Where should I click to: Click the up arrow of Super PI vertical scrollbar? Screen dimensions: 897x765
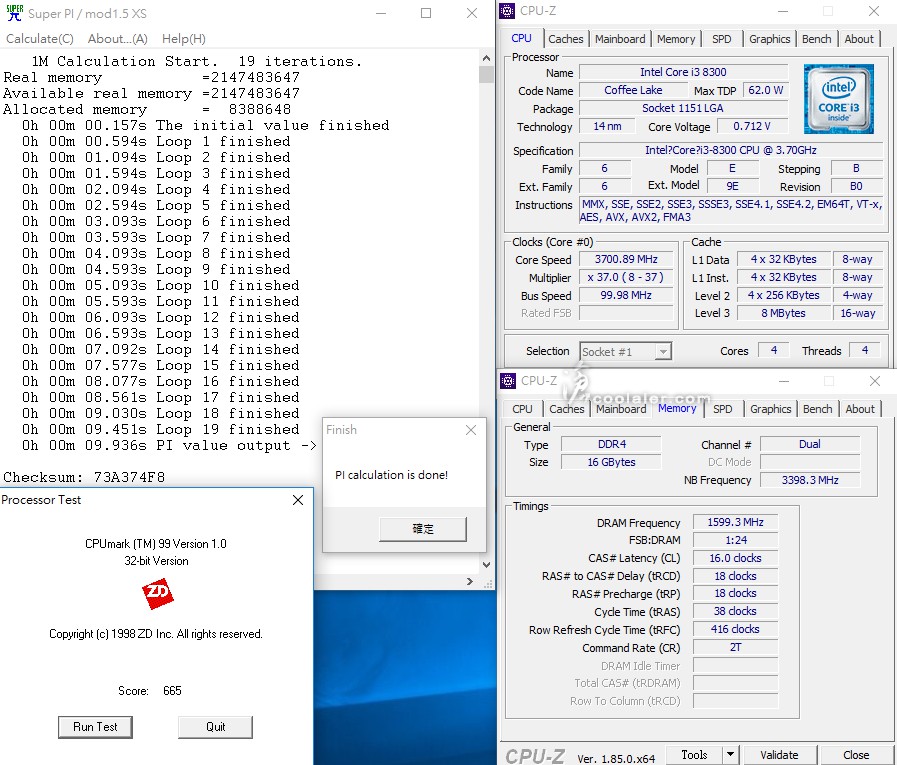[486, 58]
